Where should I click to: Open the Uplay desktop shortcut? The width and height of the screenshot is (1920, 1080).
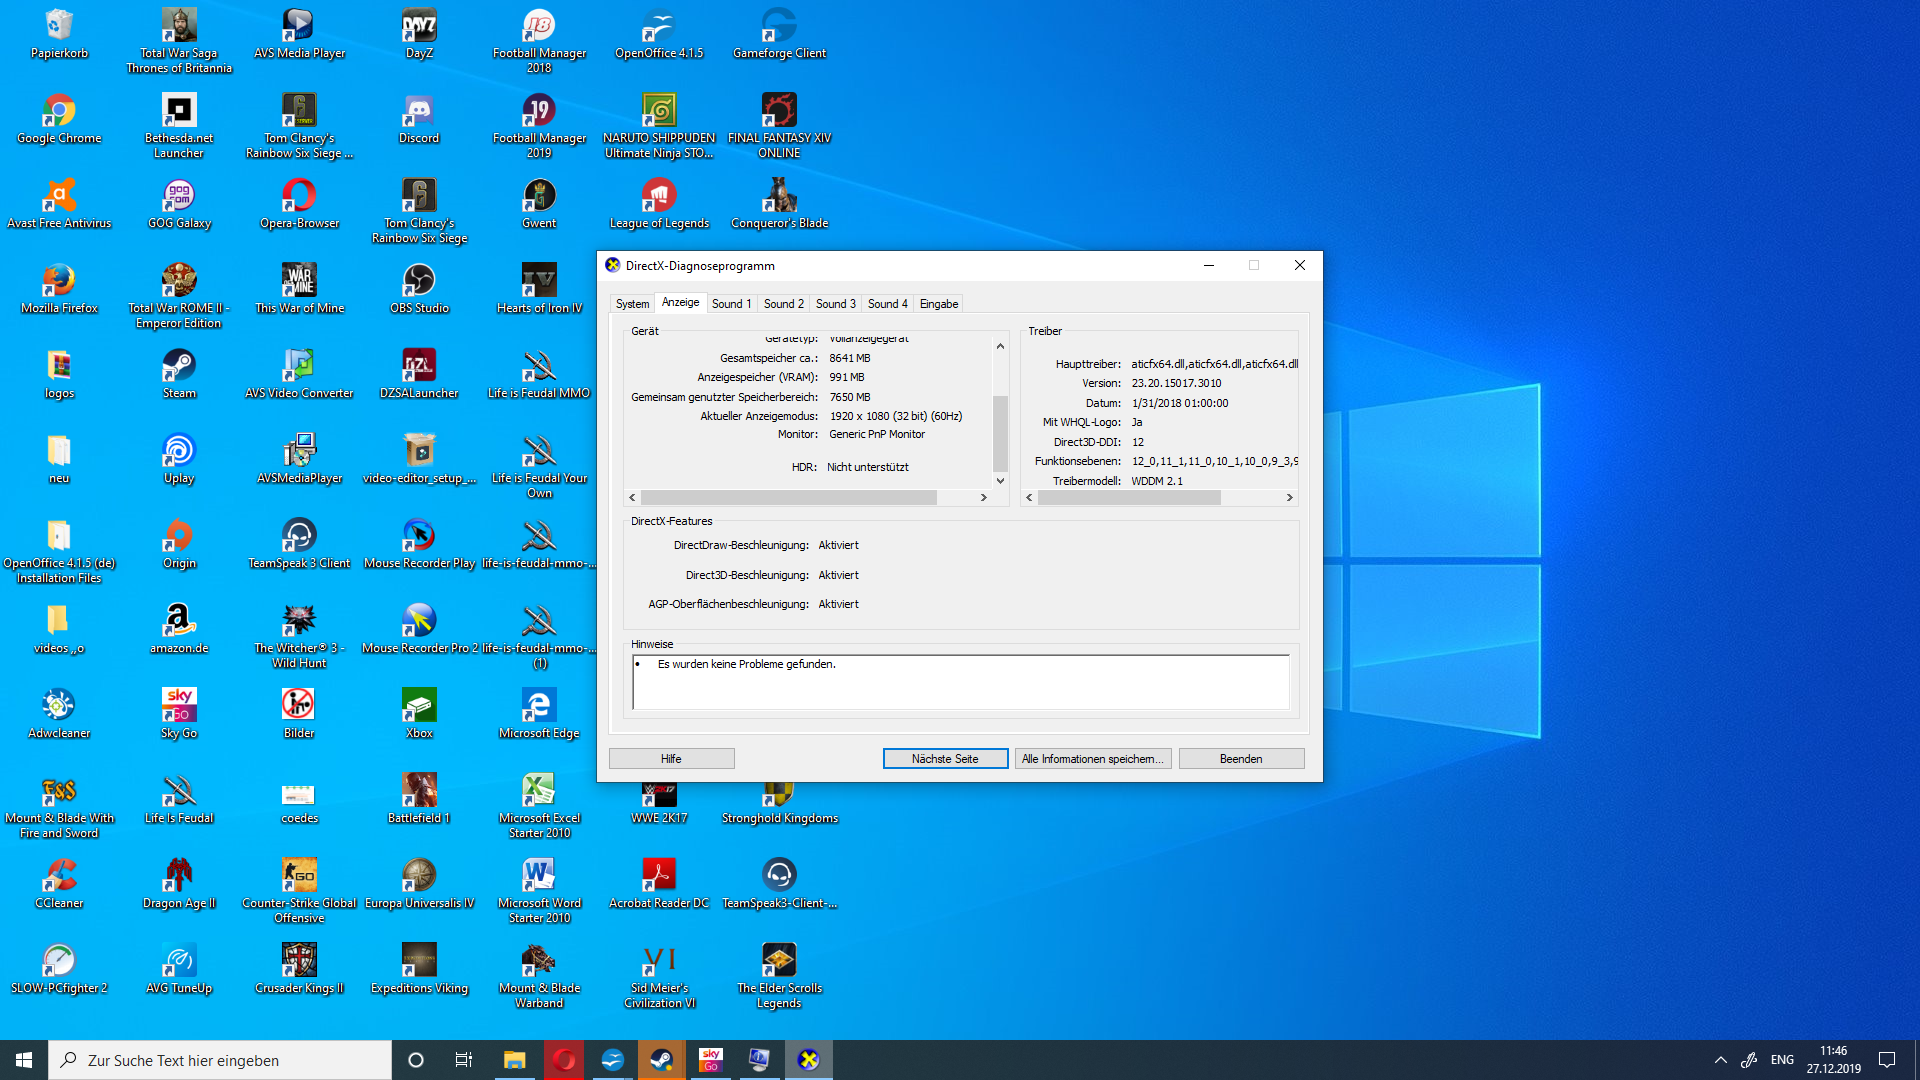tap(179, 451)
